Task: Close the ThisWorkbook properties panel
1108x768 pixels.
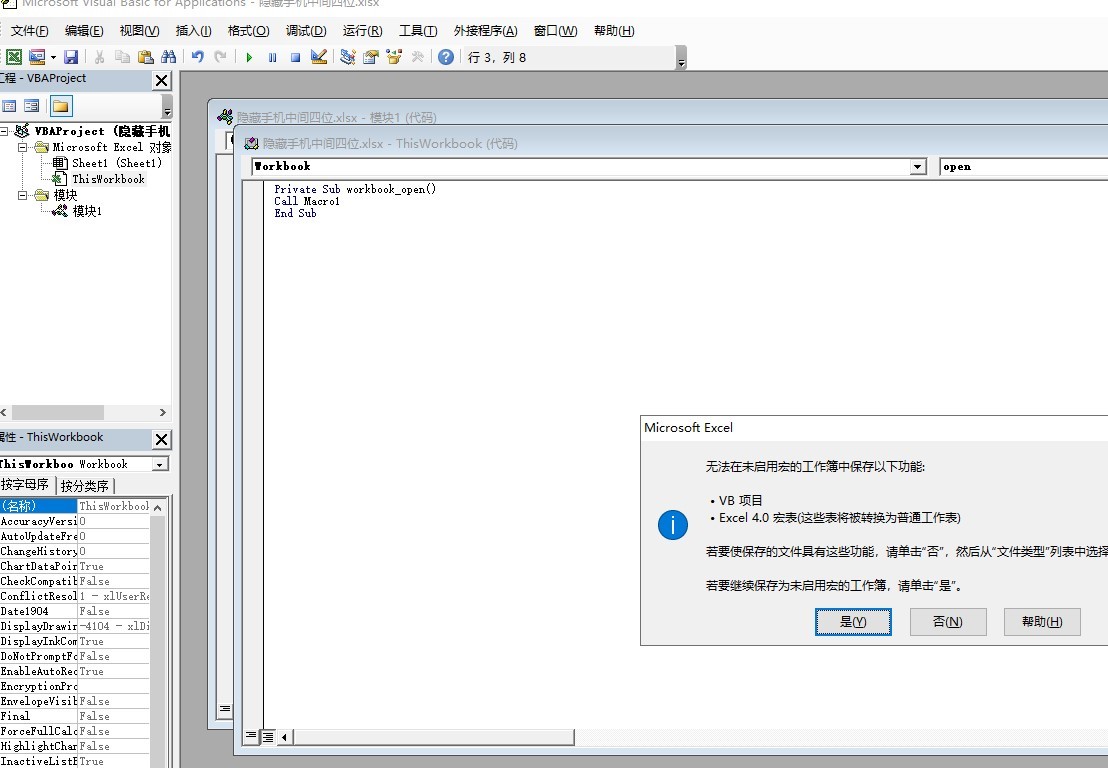Action: pos(162,439)
